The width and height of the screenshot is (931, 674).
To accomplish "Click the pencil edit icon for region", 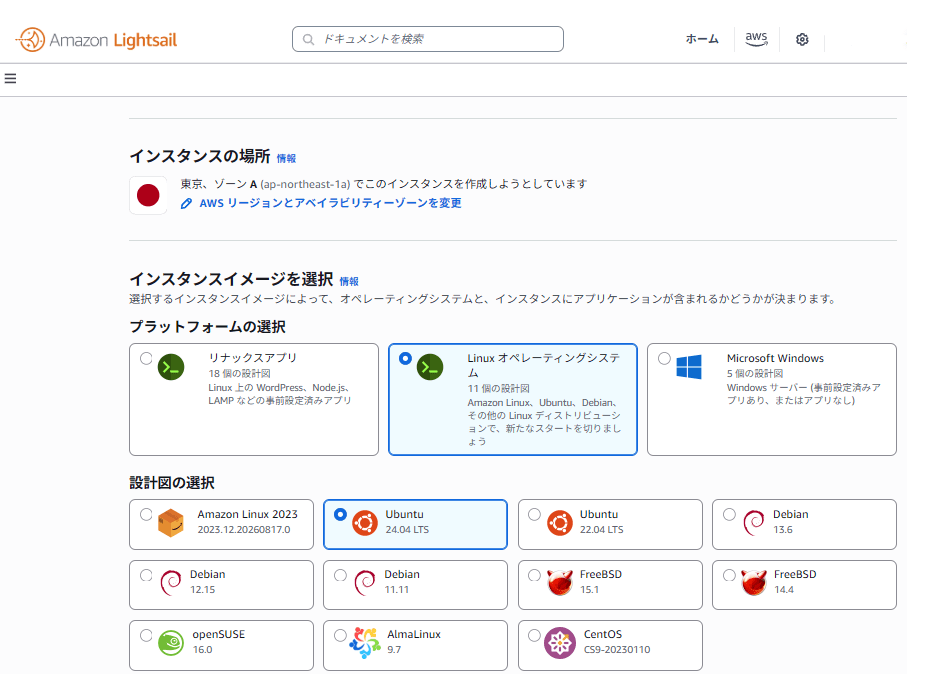I will pyautogui.click(x=186, y=203).
